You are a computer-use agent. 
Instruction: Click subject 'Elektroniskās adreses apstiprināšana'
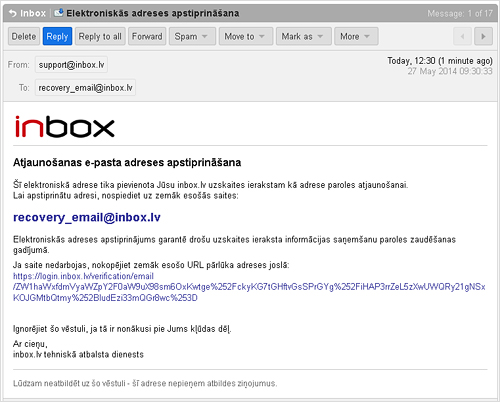(153, 13)
